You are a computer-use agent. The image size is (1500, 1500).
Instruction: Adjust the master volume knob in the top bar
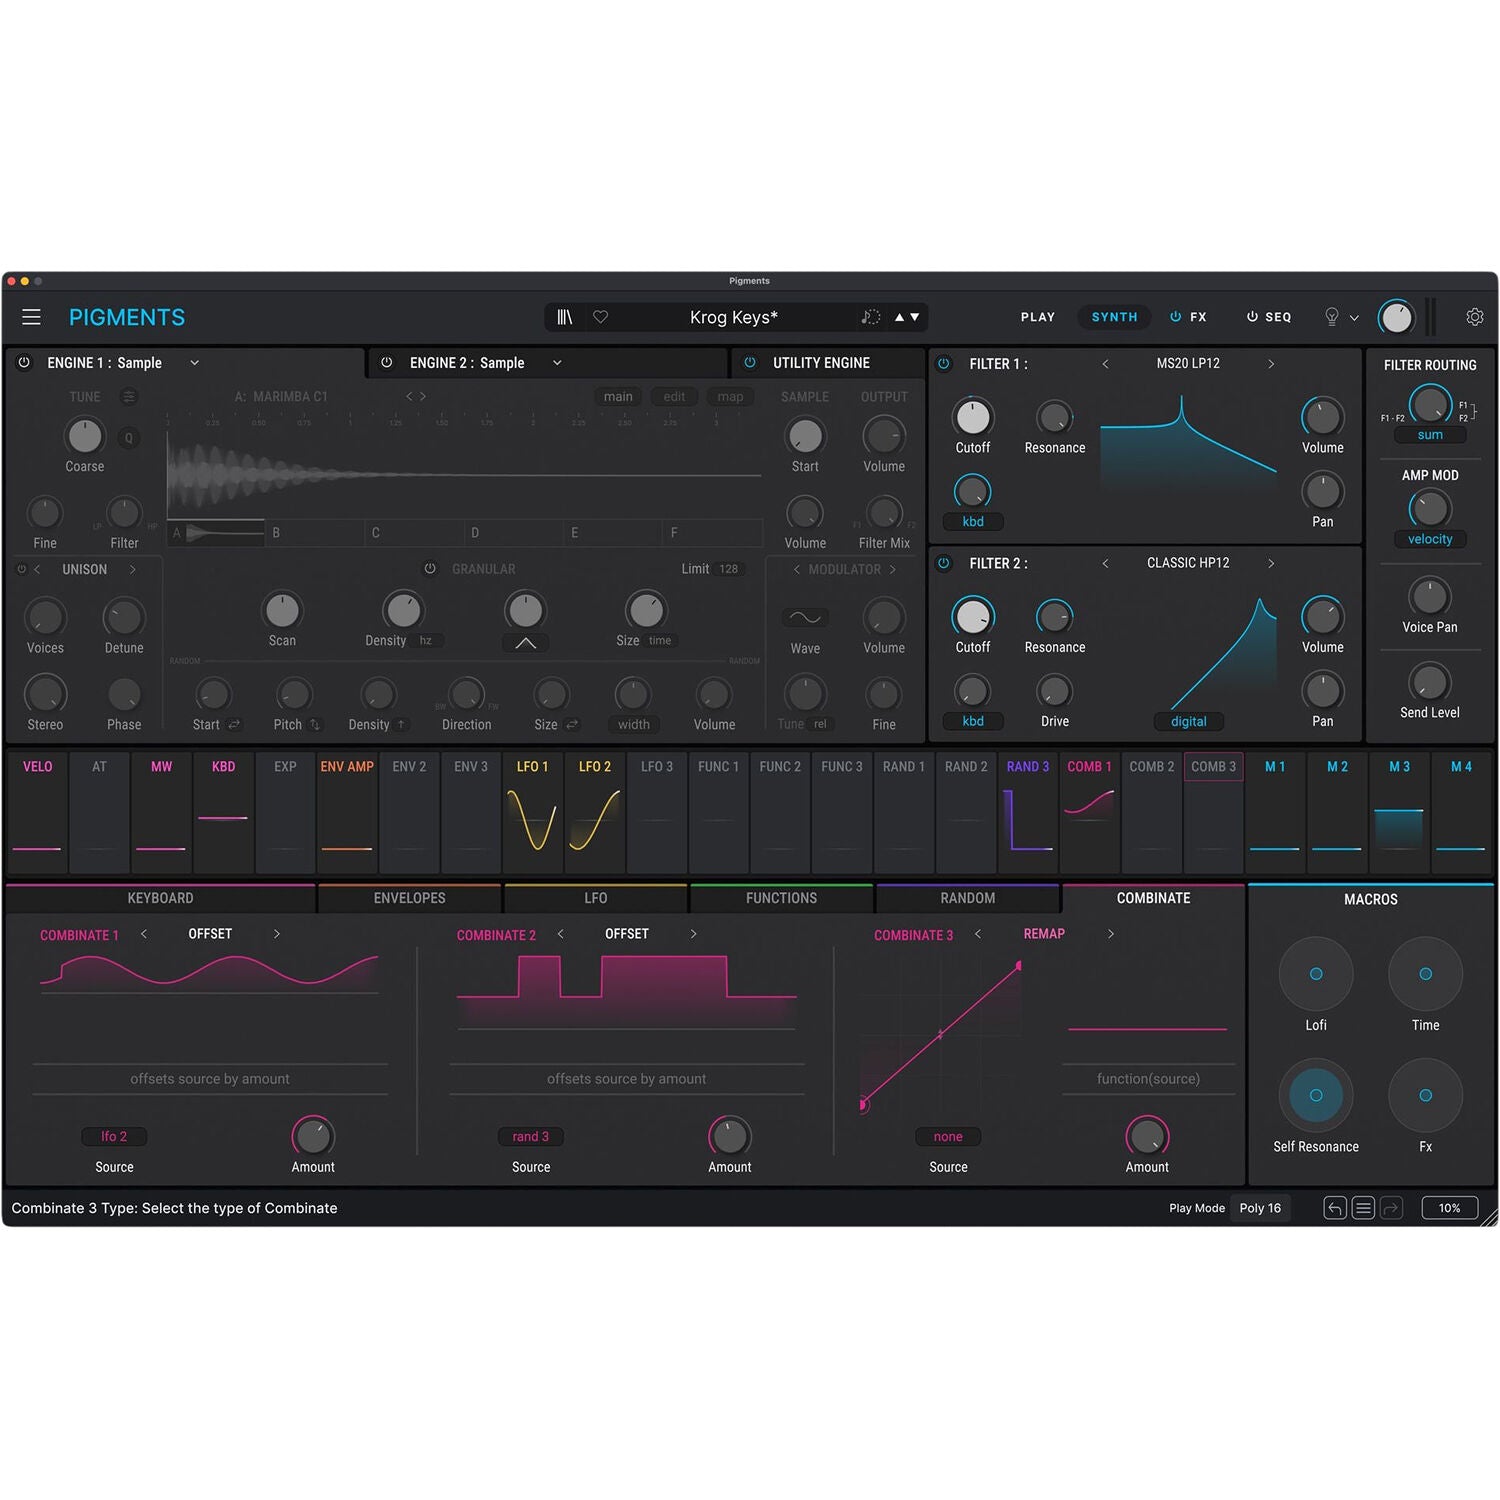(x=1396, y=317)
